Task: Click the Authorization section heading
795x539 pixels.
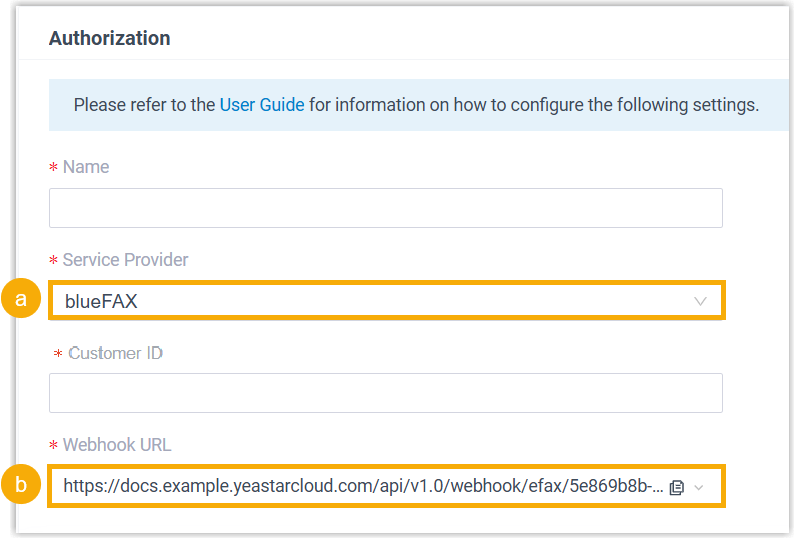Action: [109, 38]
